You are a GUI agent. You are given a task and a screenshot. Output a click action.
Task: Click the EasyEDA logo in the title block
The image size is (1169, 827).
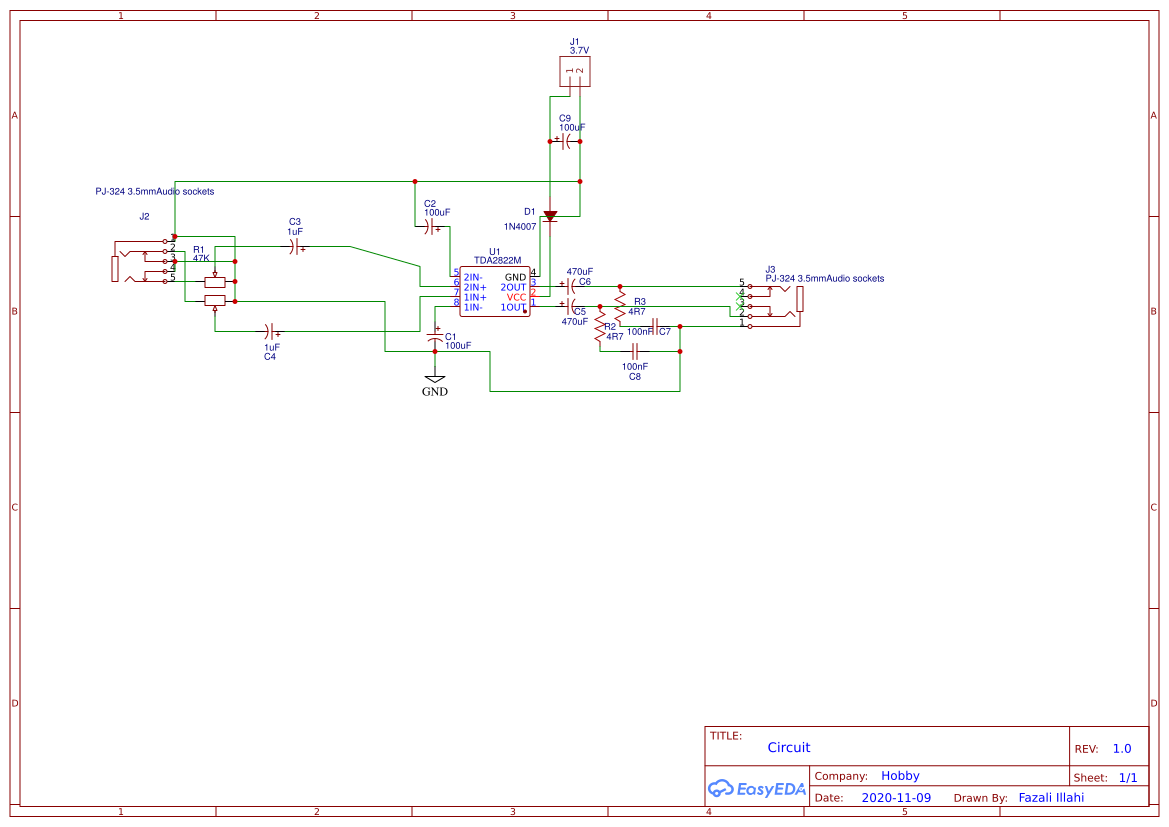point(757,788)
